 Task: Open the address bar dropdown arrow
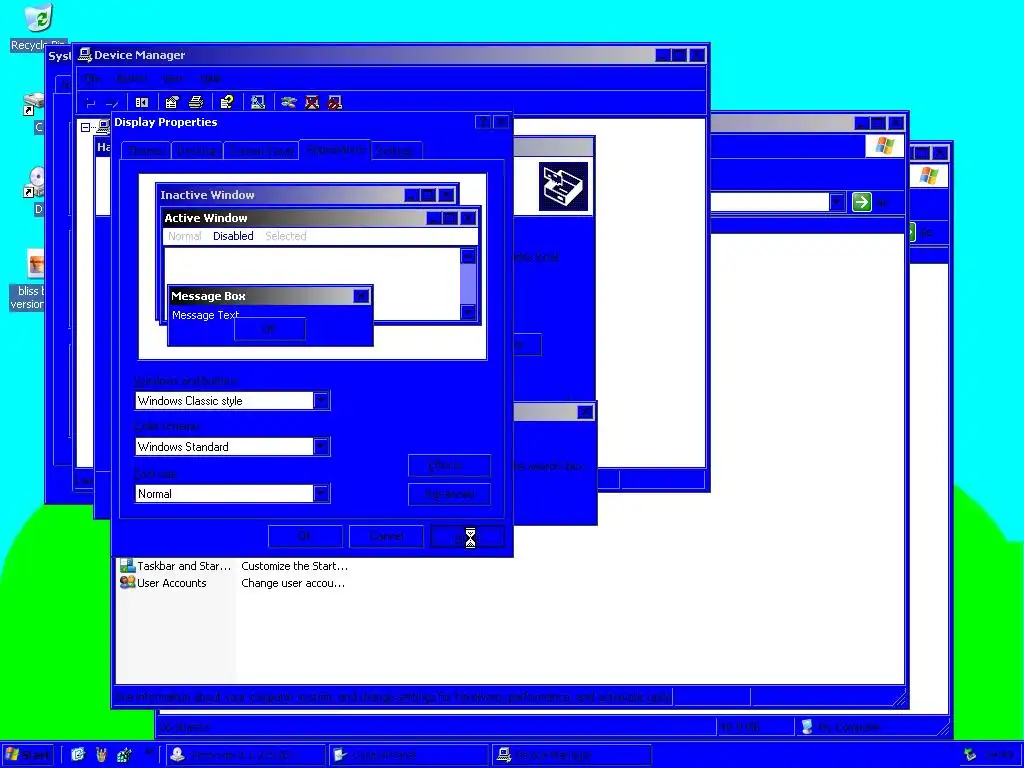(x=837, y=202)
